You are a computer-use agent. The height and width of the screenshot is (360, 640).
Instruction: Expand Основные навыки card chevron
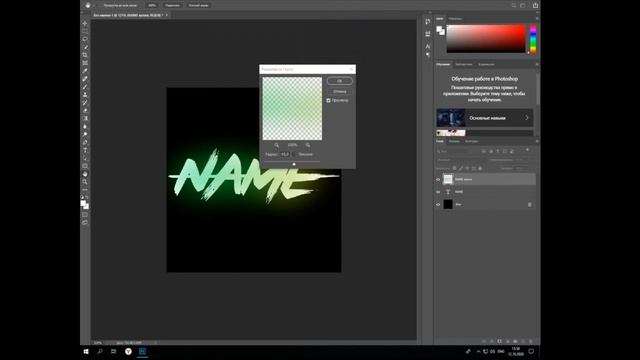527,118
